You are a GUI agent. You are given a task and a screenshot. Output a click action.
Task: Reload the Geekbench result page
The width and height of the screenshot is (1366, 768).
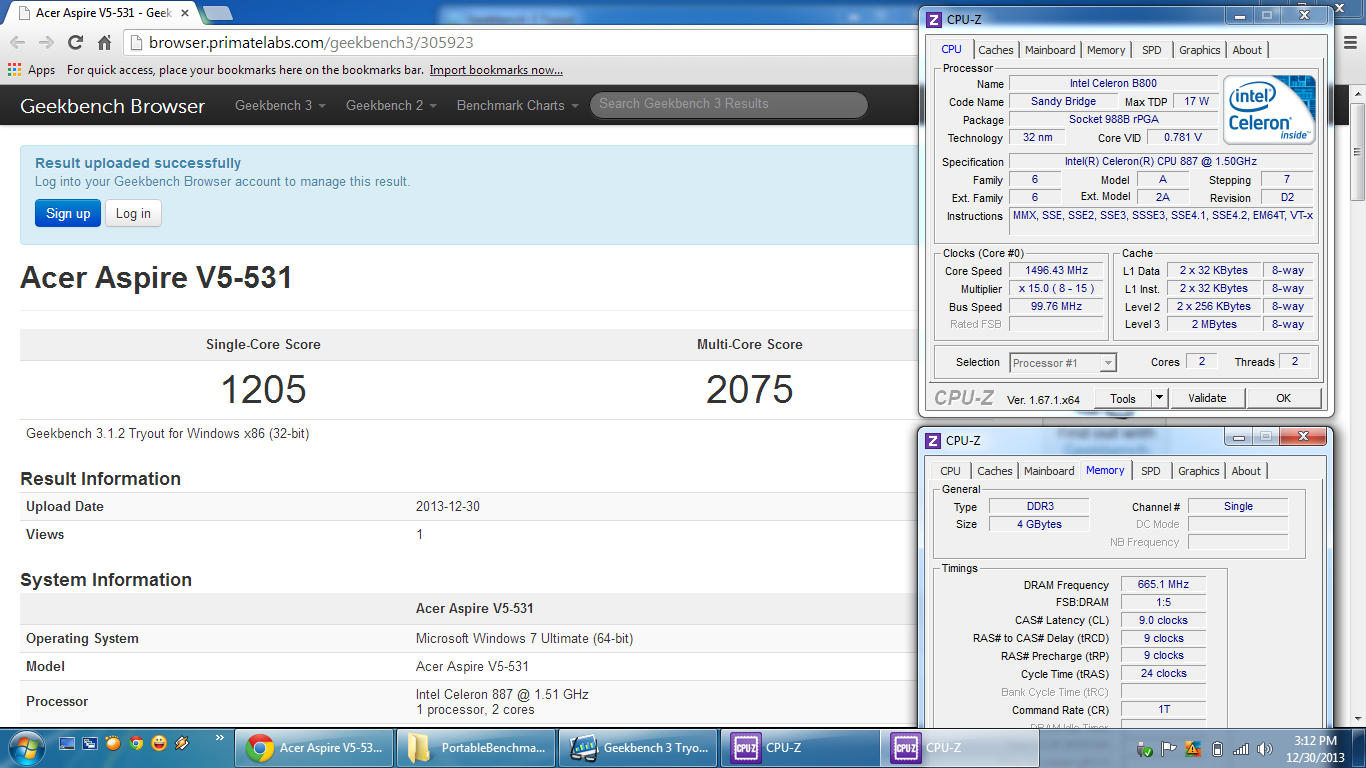point(75,42)
